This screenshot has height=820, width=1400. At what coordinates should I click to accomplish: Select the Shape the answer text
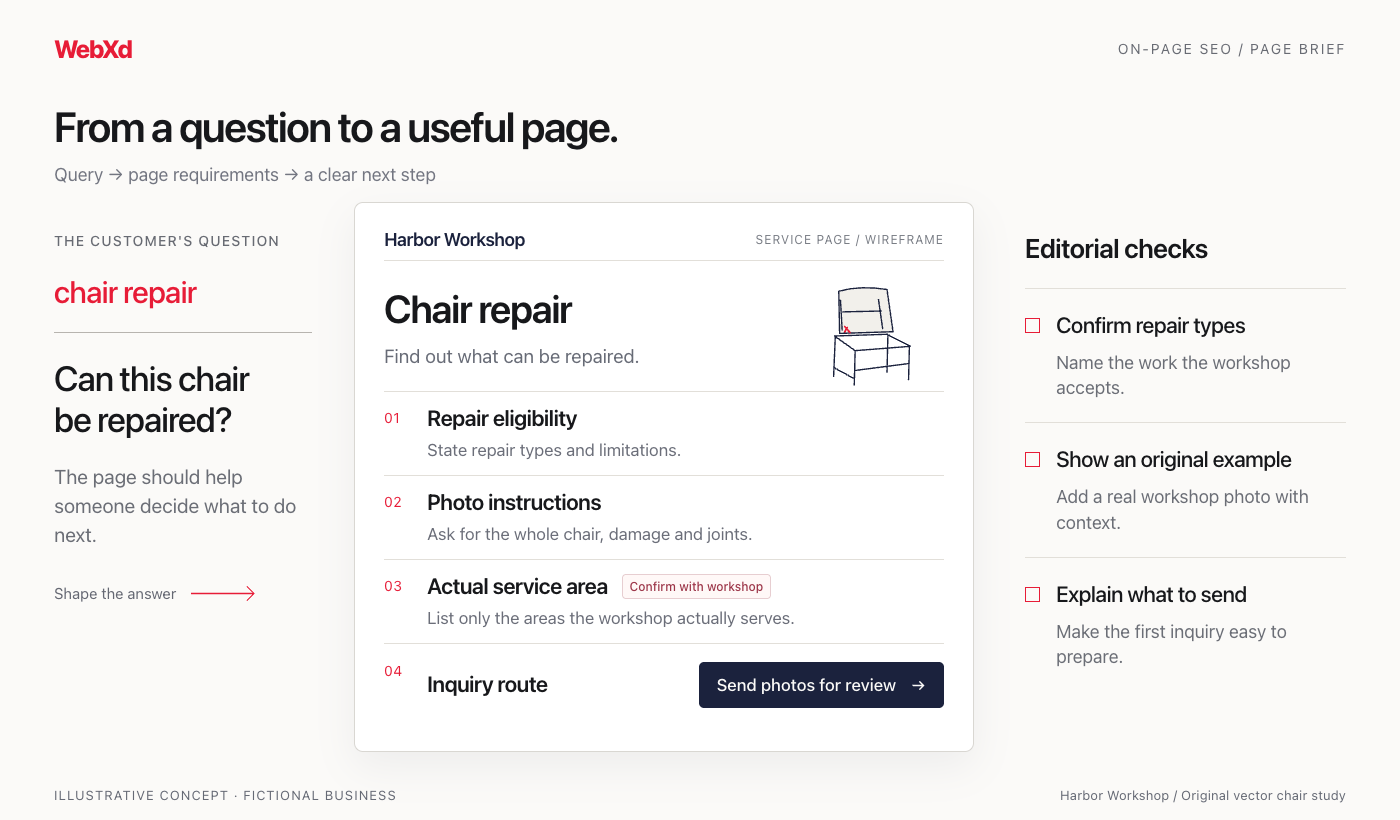115,594
